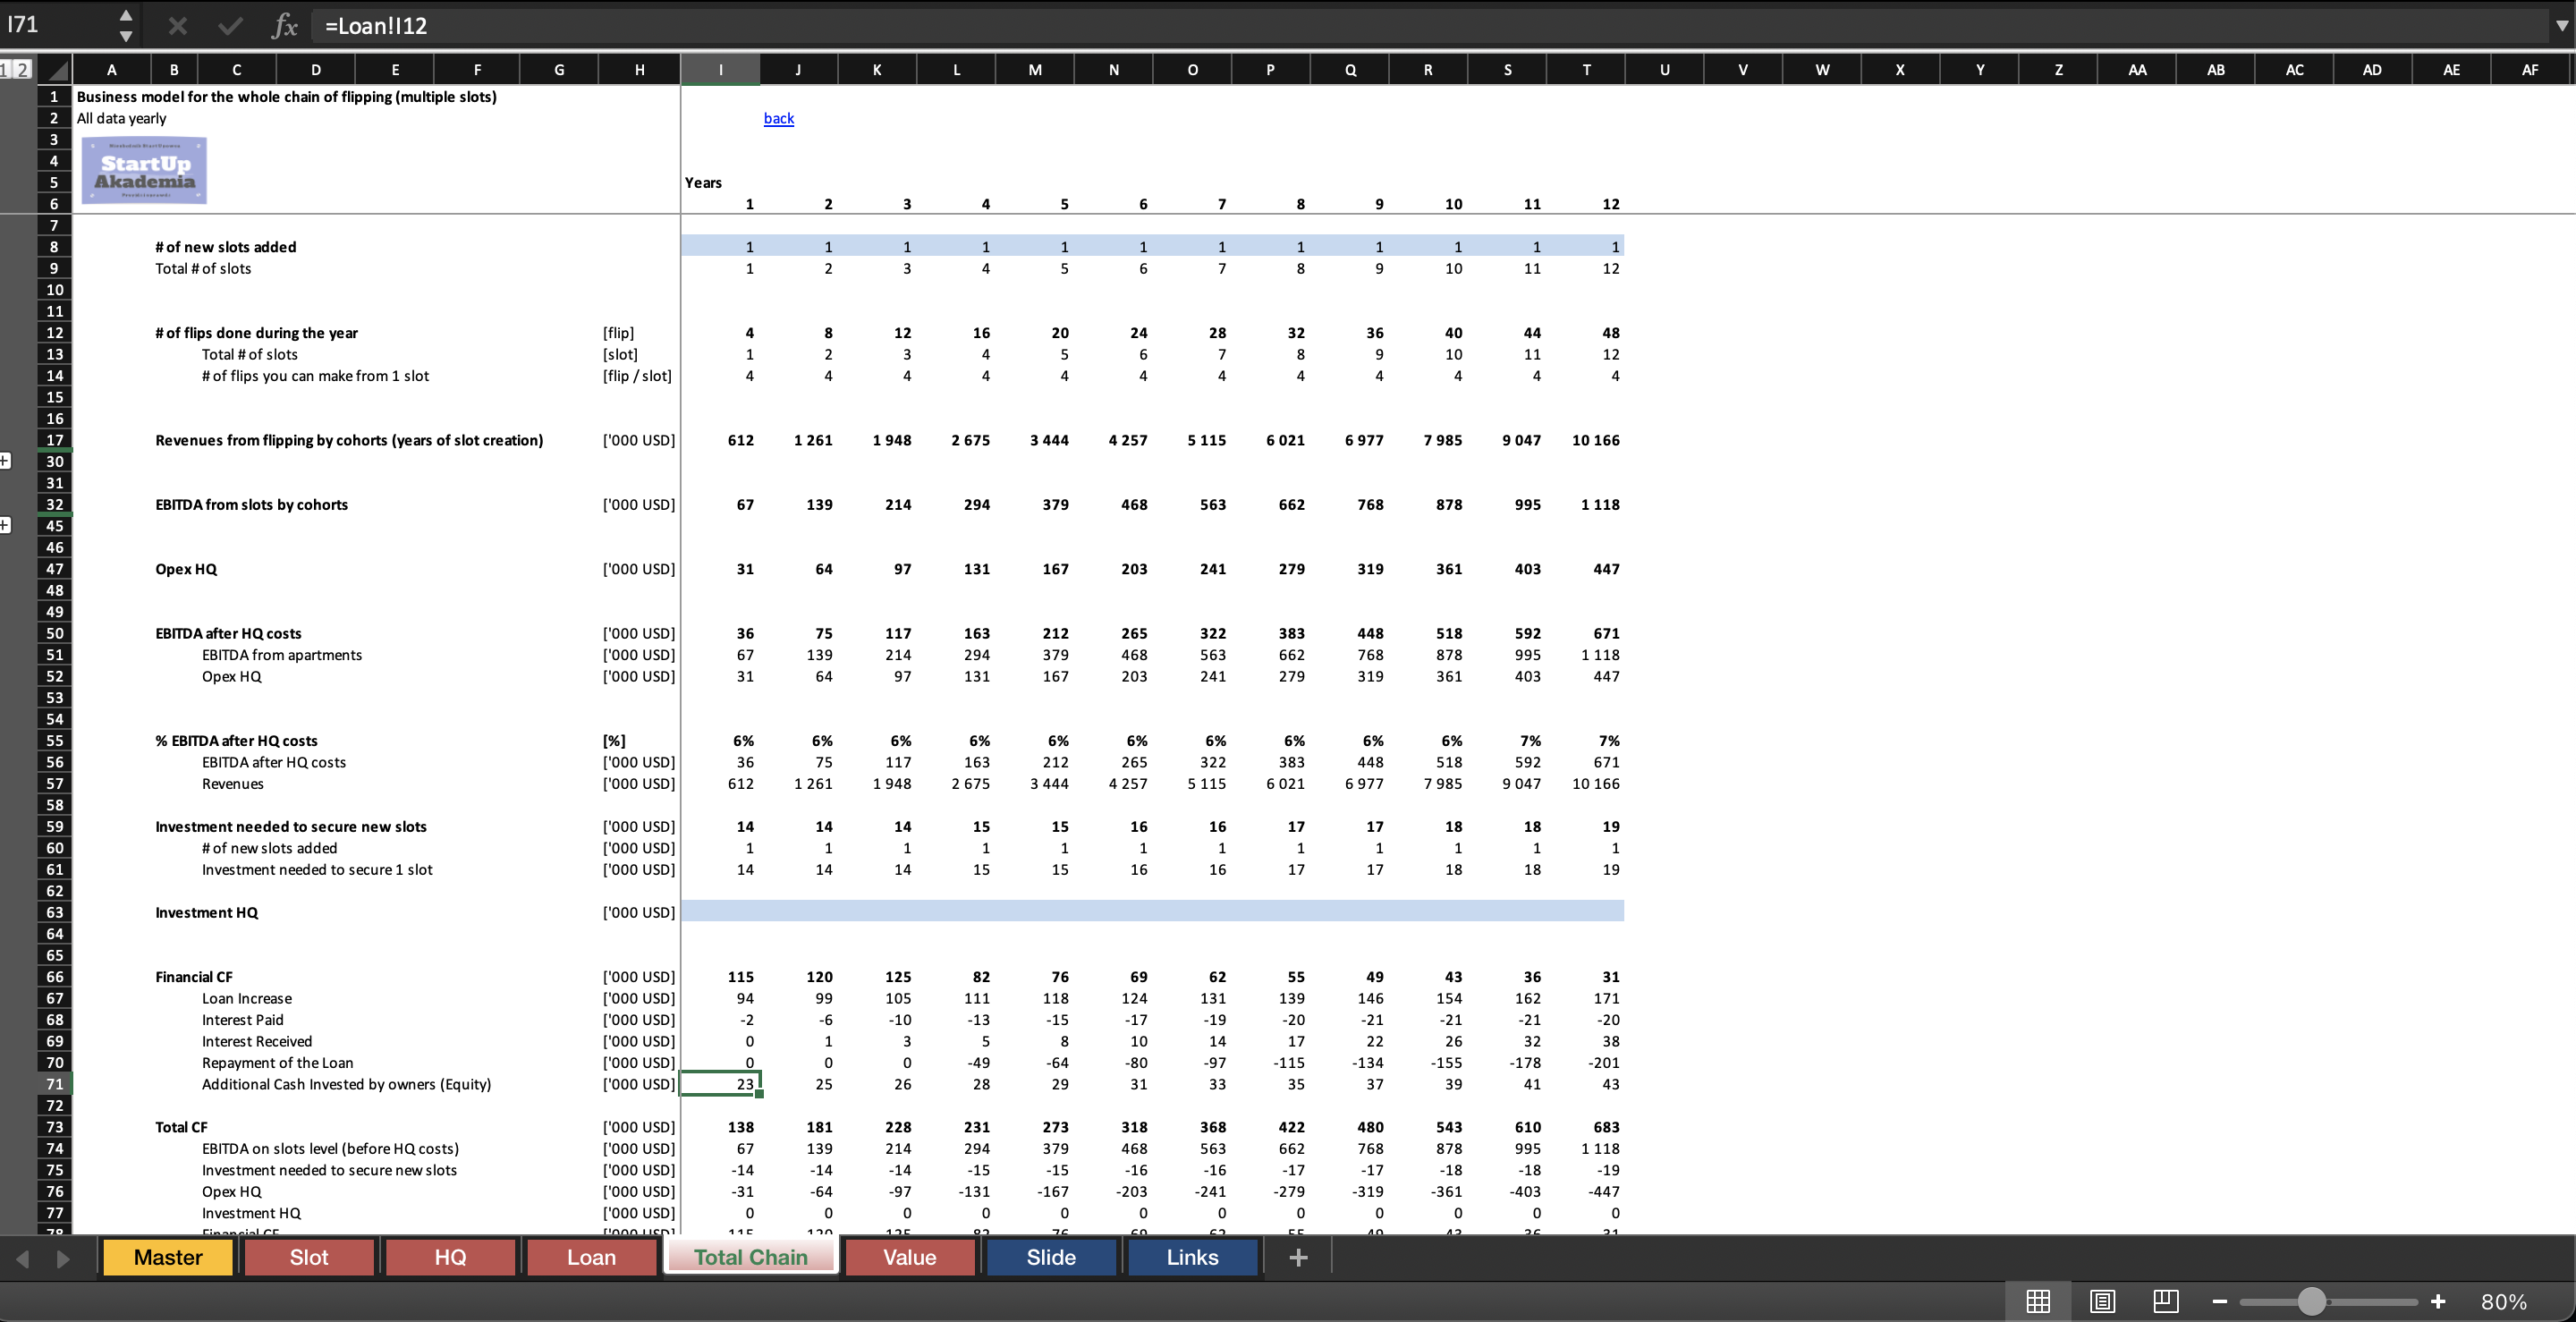This screenshot has width=2576, height=1322.
Task: Click the 'Total CF' row label
Action: click(181, 1127)
